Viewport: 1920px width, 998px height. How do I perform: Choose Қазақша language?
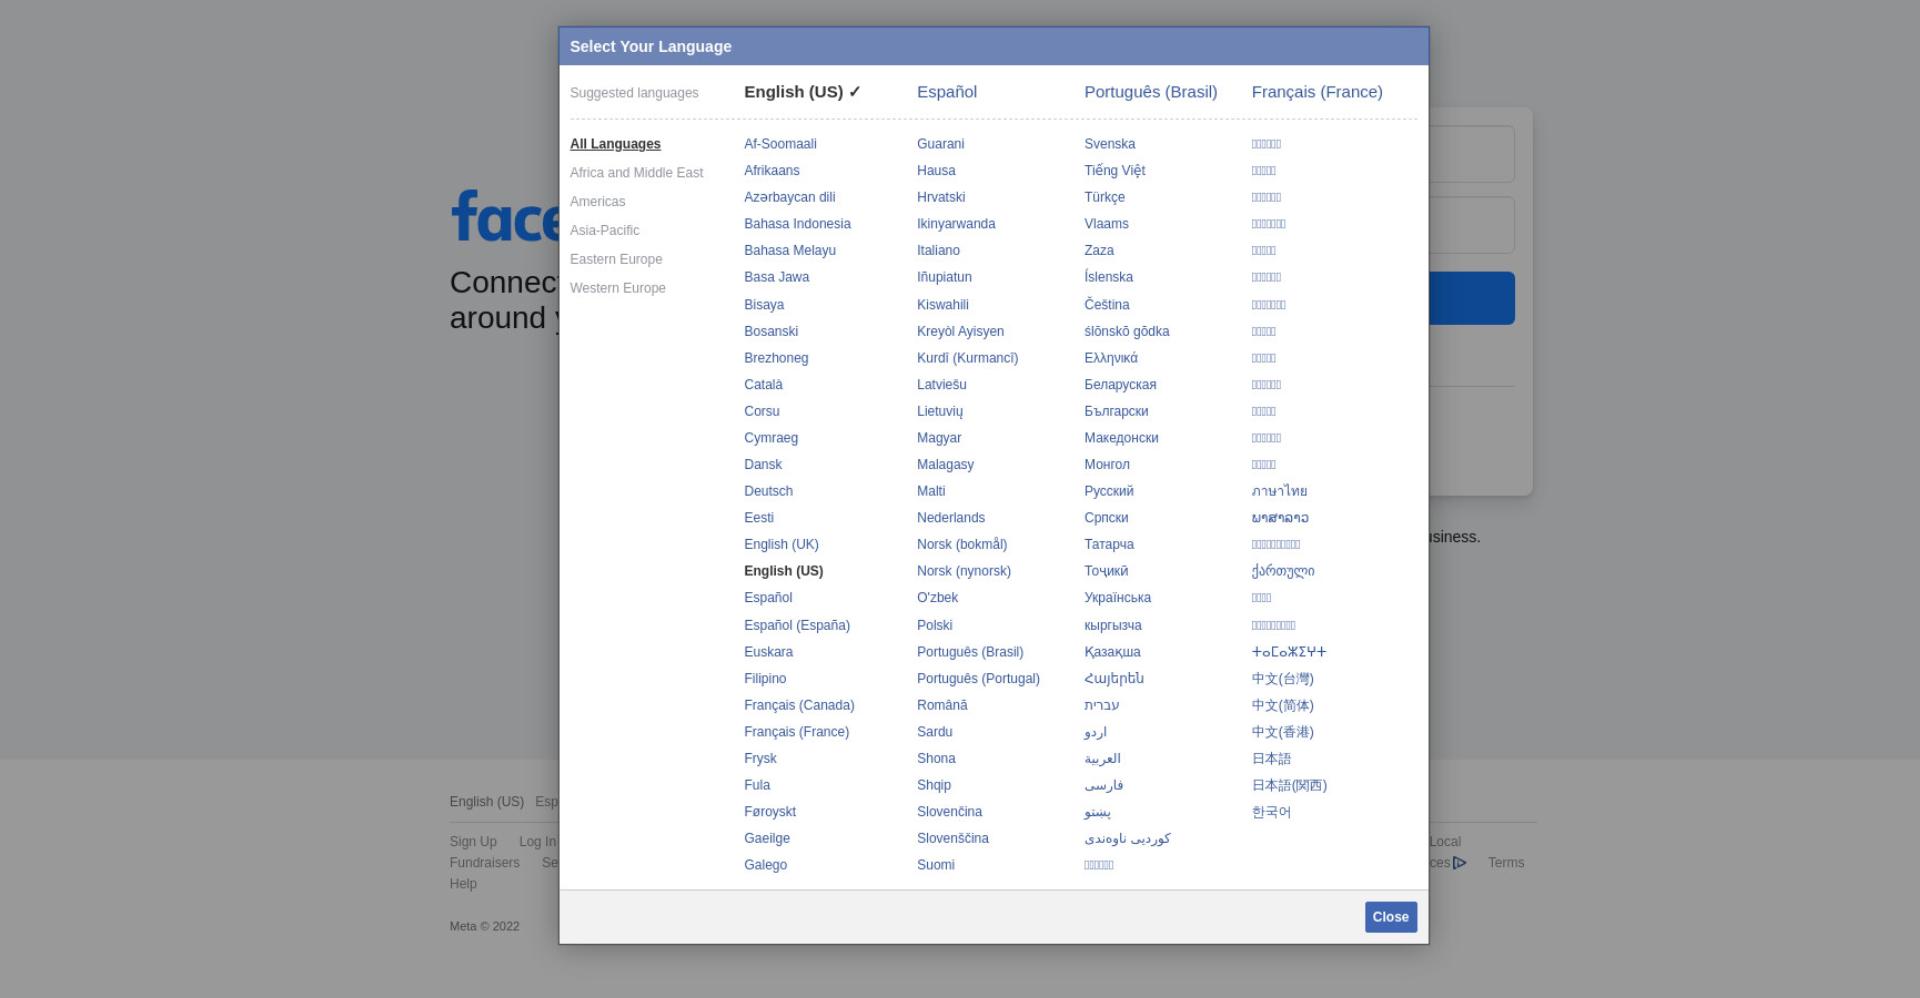(1112, 652)
